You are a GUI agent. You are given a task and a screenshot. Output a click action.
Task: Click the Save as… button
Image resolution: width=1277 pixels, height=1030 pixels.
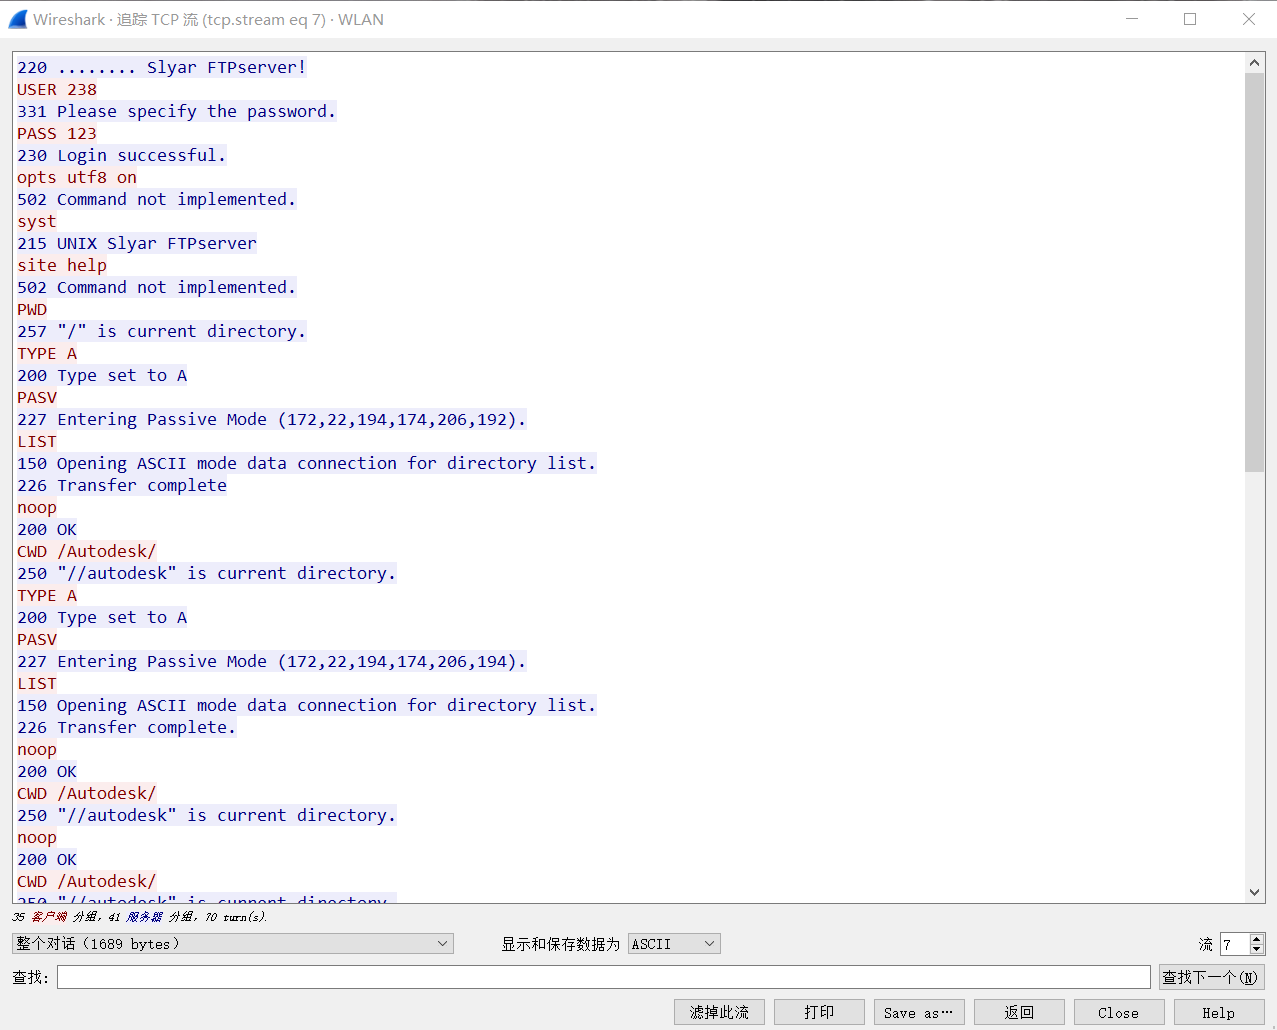pyautogui.click(x=919, y=1012)
